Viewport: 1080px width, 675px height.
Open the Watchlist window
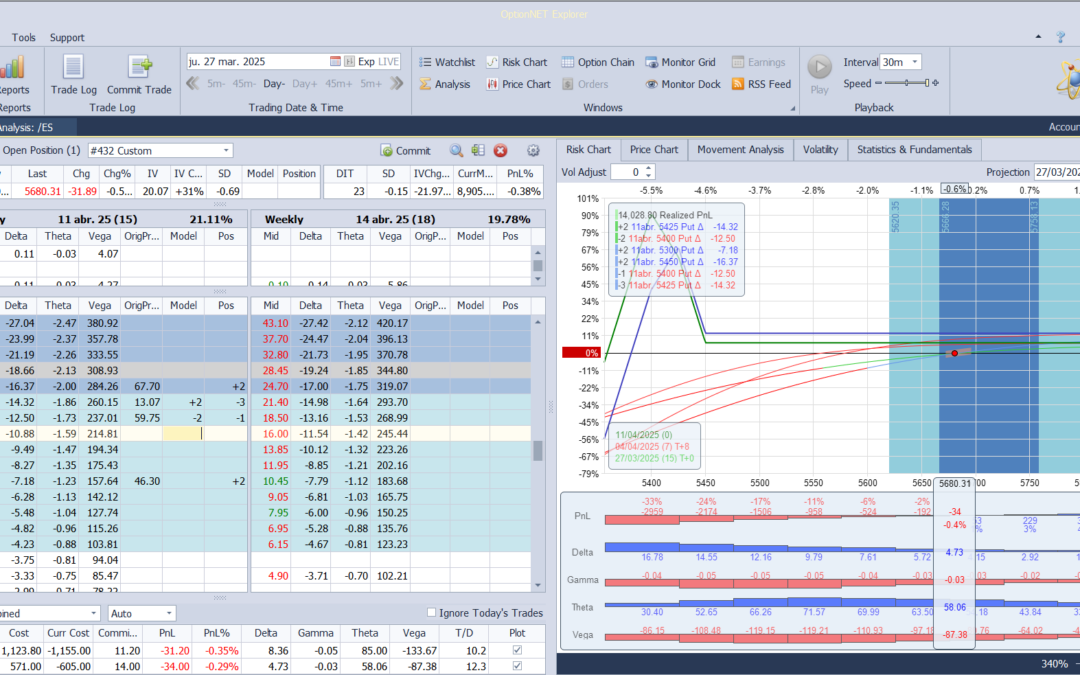[447, 62]
